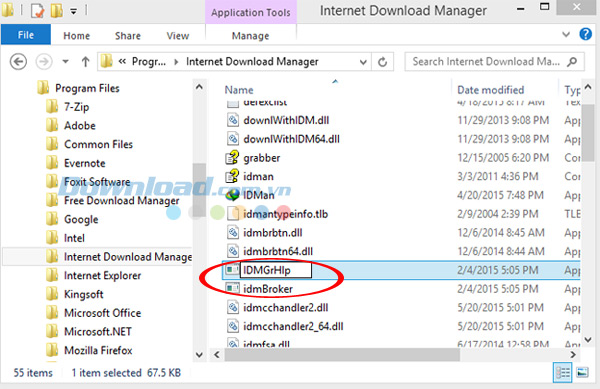Screen dimensions: 600x389
Task: Switch to the Home ribbon tab
Action: point(77,36)
